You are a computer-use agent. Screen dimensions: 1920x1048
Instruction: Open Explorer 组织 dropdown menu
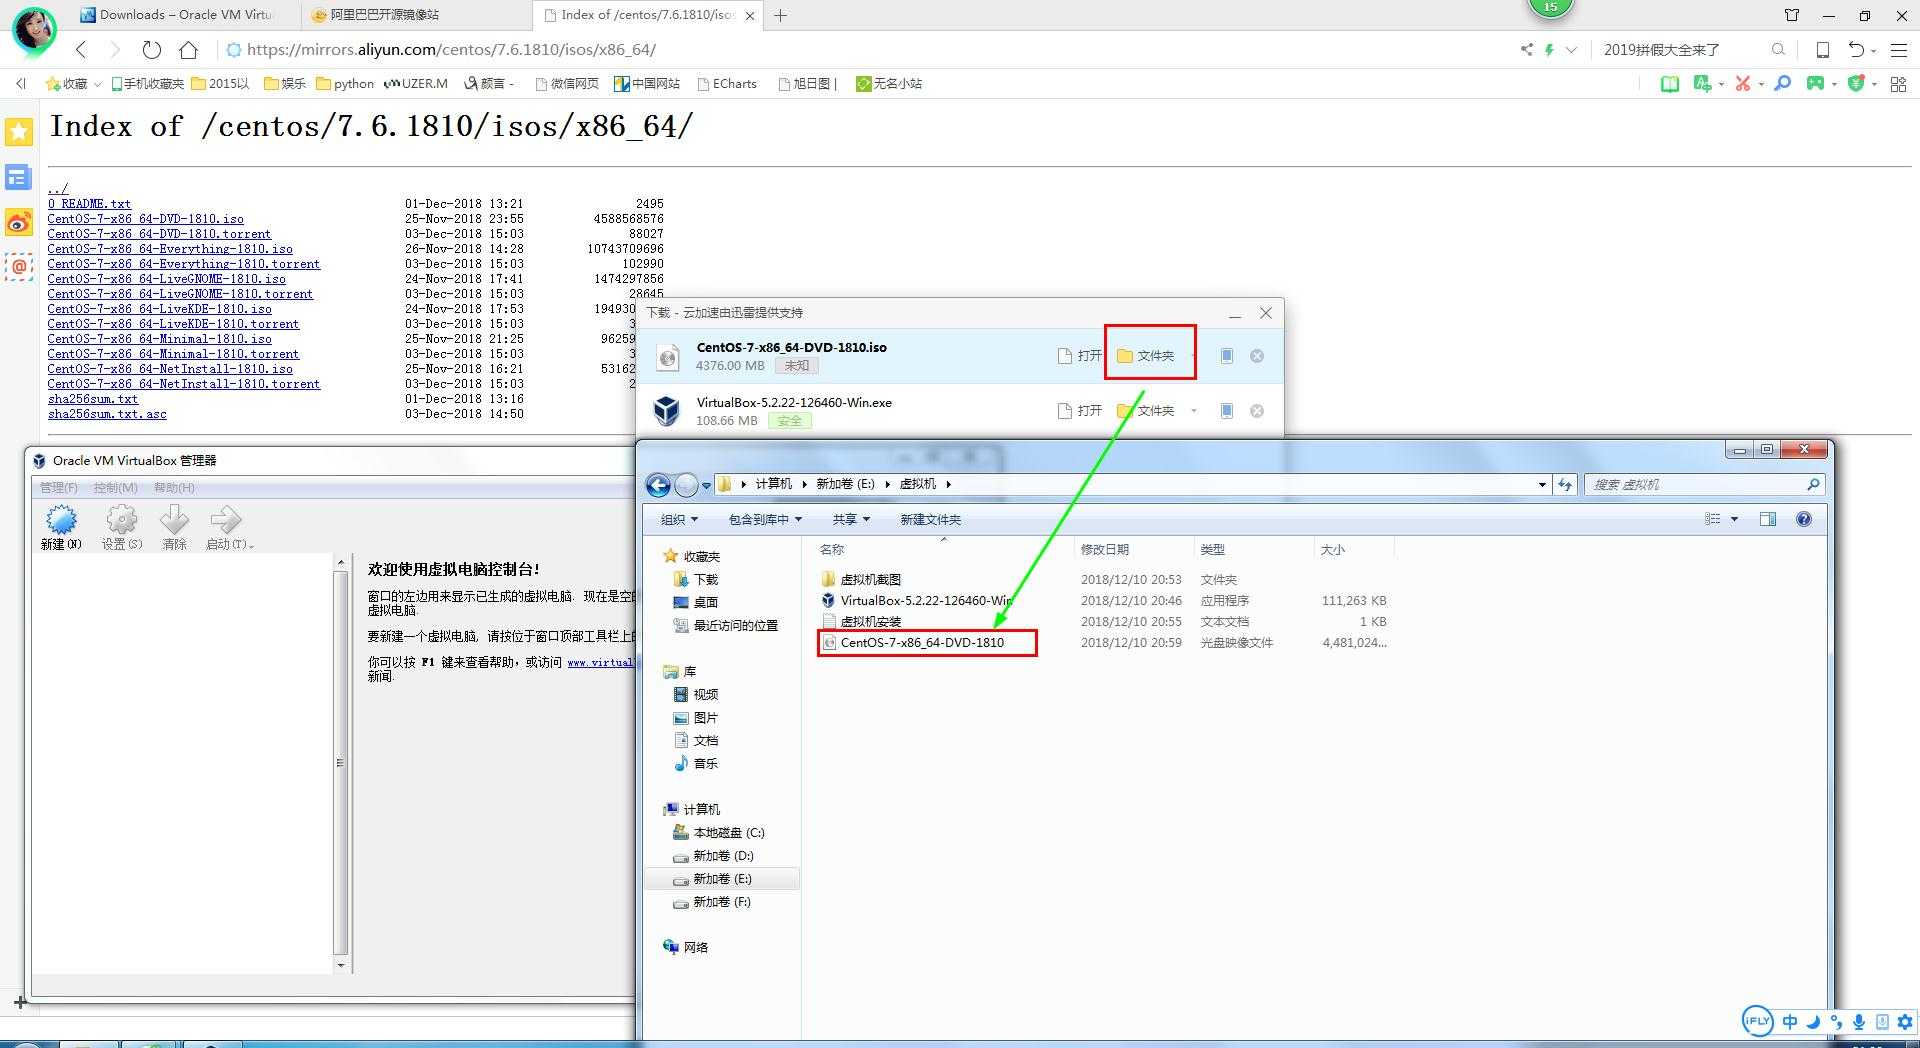coord(679,519)
